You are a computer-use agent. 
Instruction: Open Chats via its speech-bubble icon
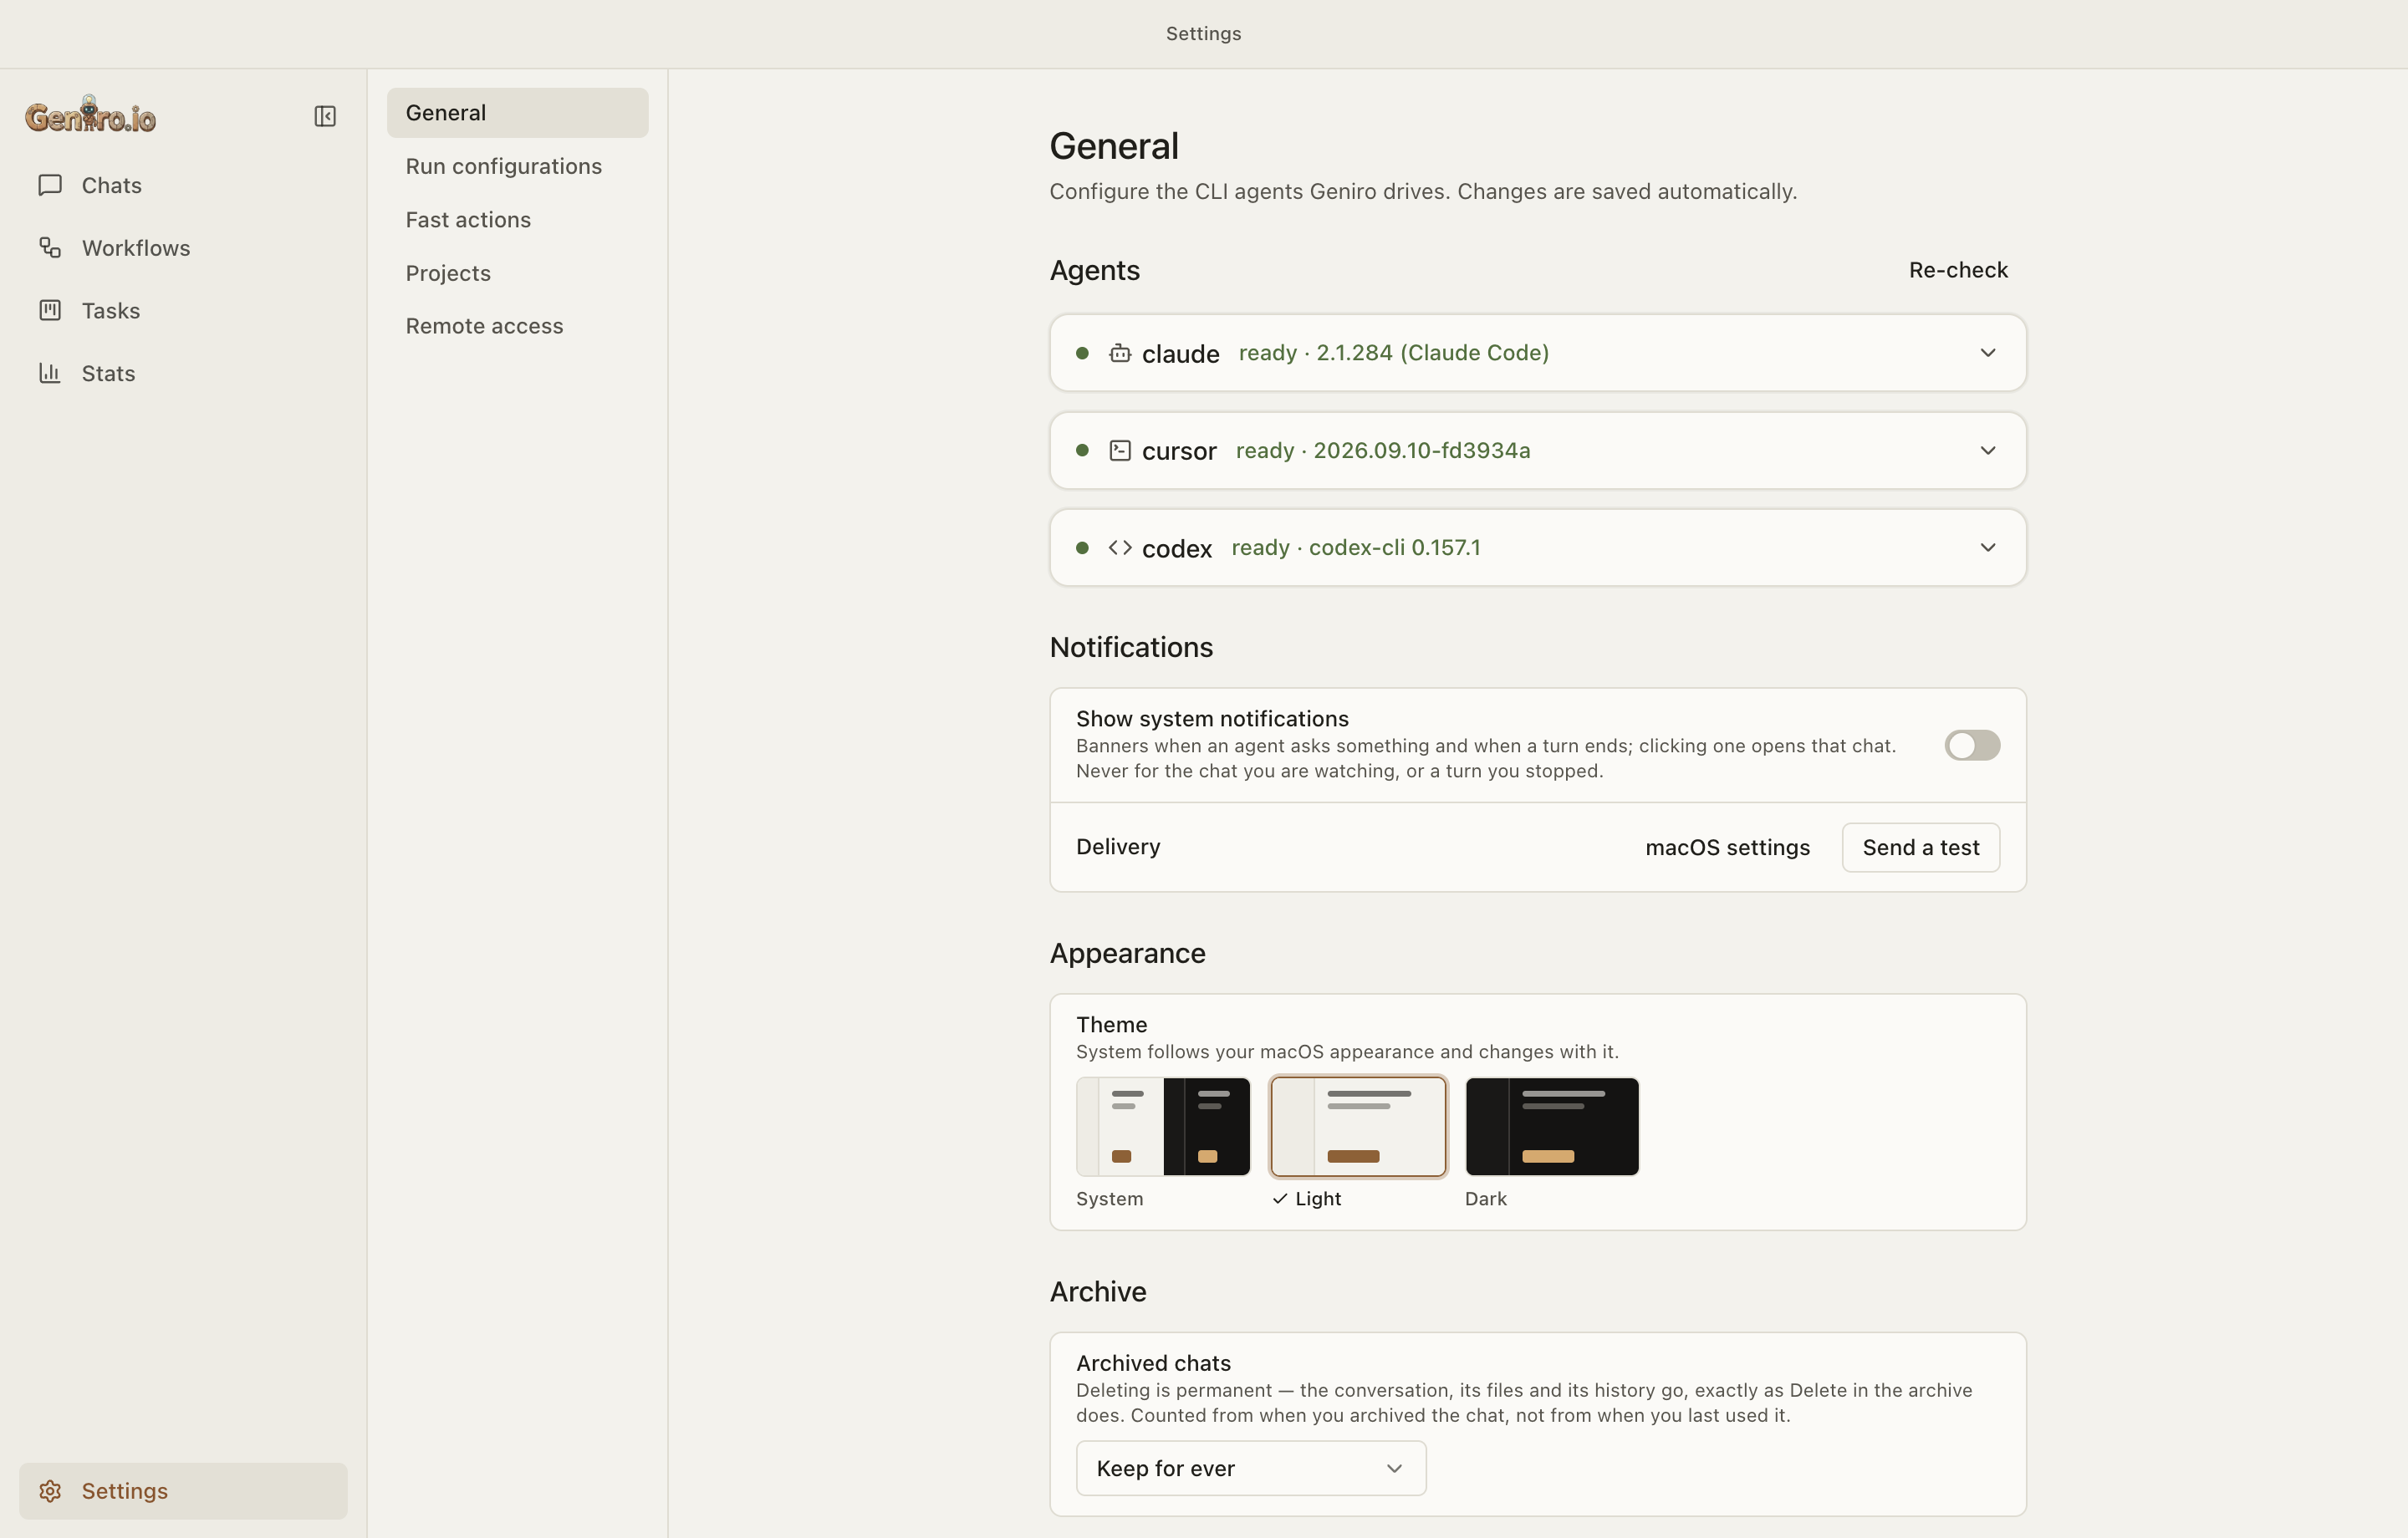pyautogui.click(x=50, y=185)
